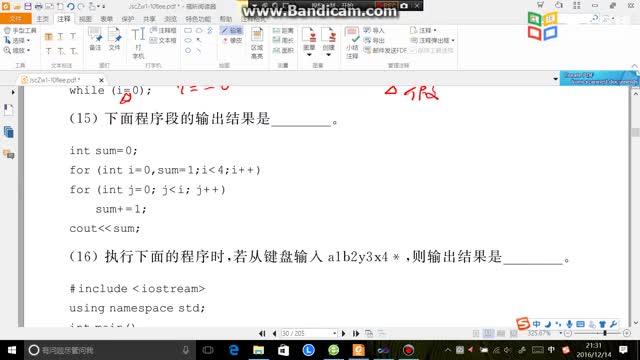This screenshot has width=640, height=360.
Task: Select the 周长 perimeter measure tool
Action: pyautogui.click(x=283, y=40)
